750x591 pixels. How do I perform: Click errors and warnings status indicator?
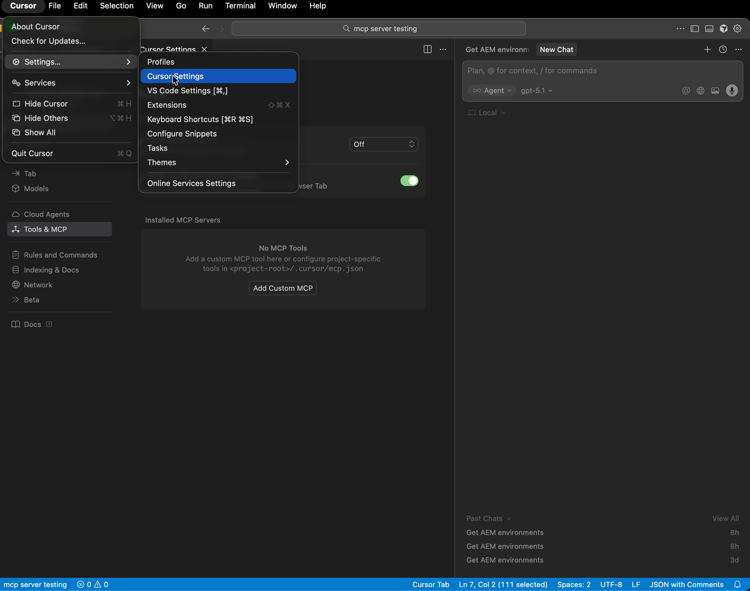point(92,584)
